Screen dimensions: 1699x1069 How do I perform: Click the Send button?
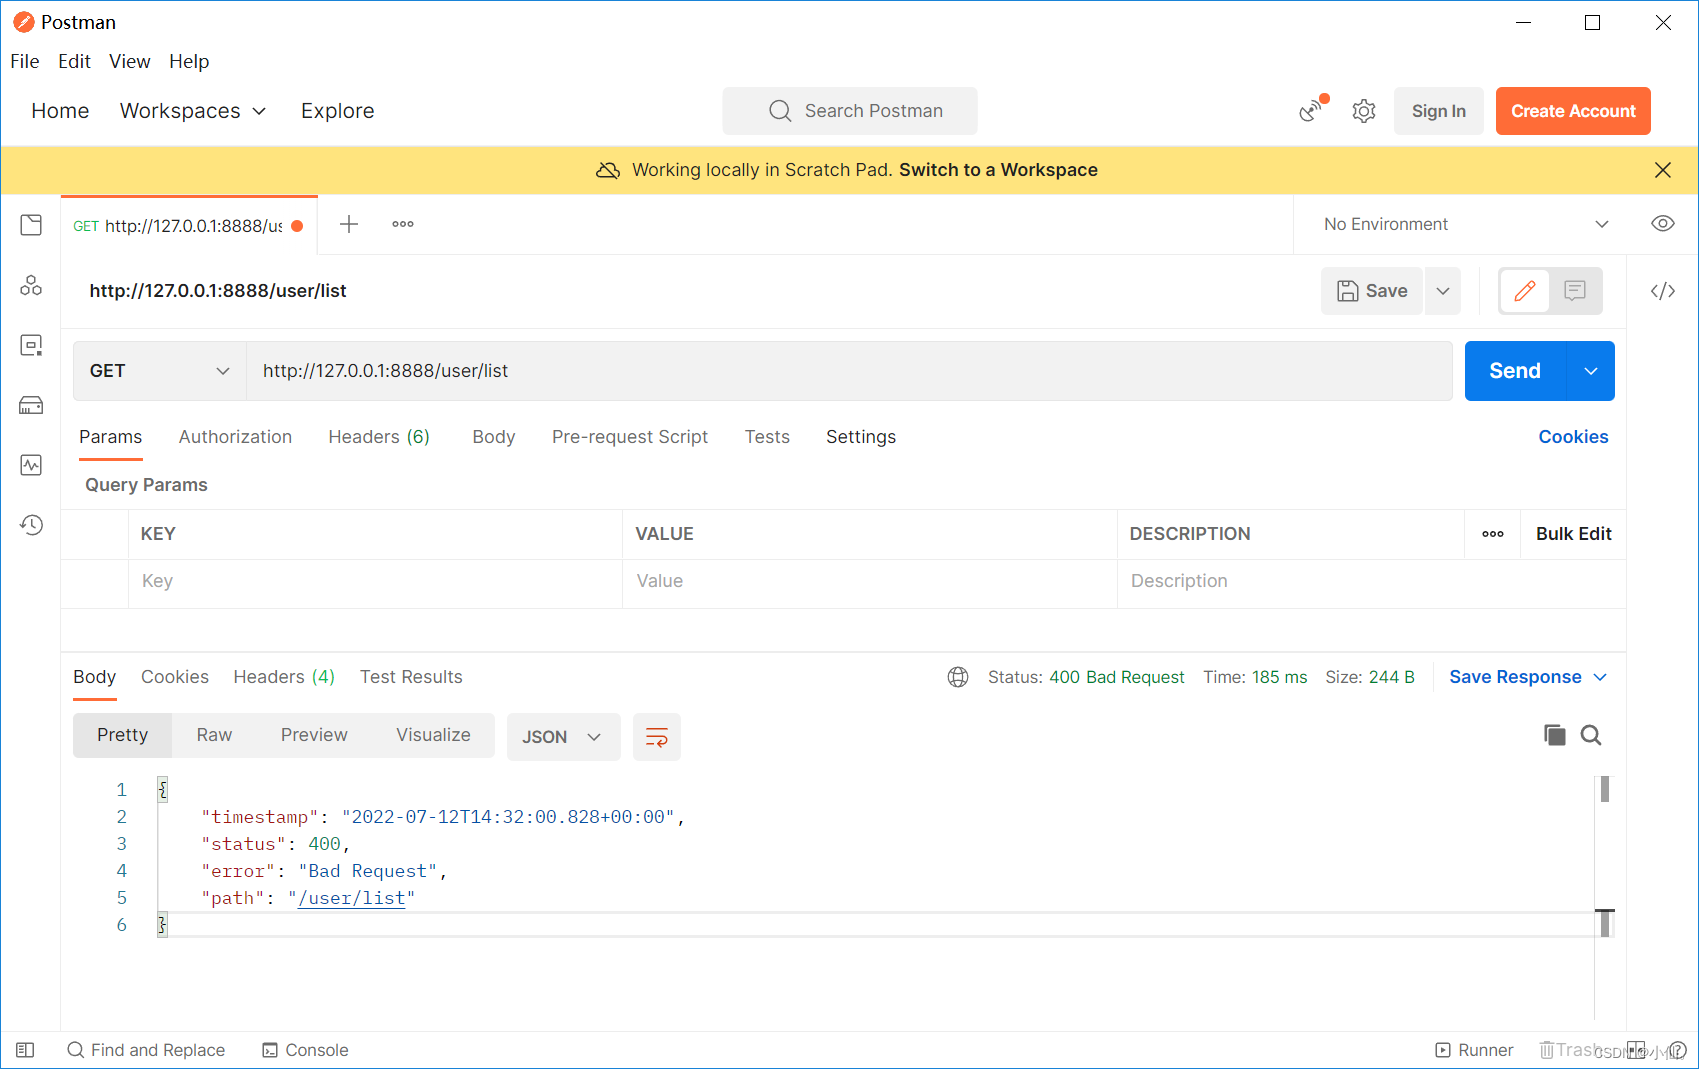[1514, 371]
